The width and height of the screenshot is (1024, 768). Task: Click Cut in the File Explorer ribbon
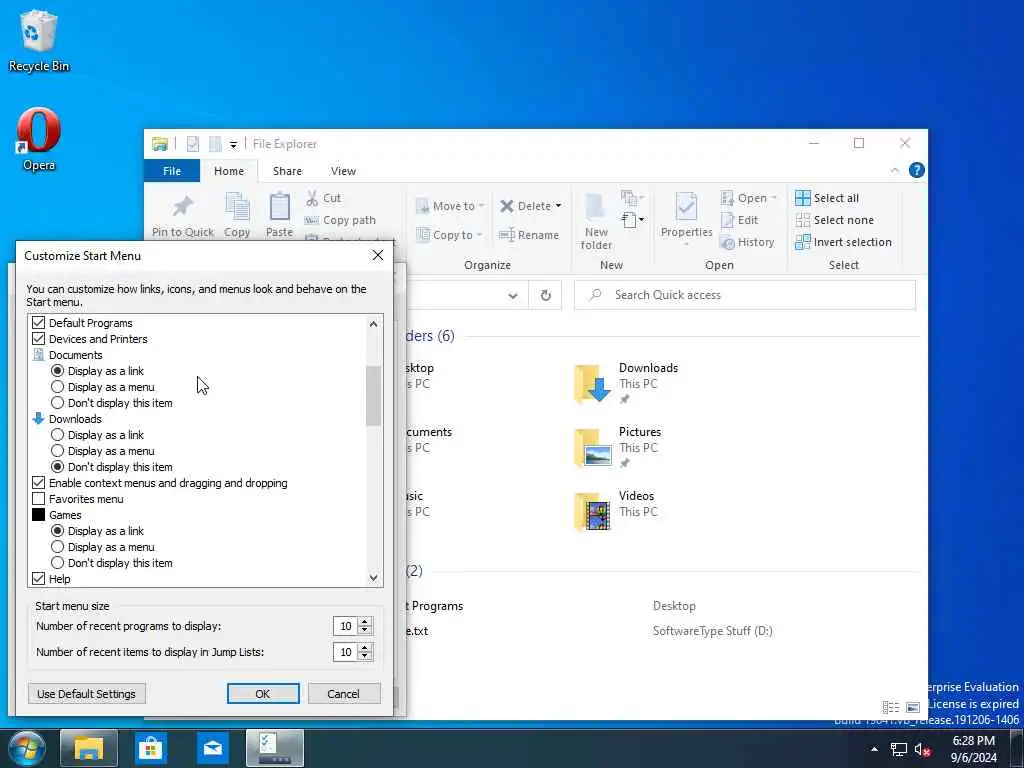coord(323,198)
